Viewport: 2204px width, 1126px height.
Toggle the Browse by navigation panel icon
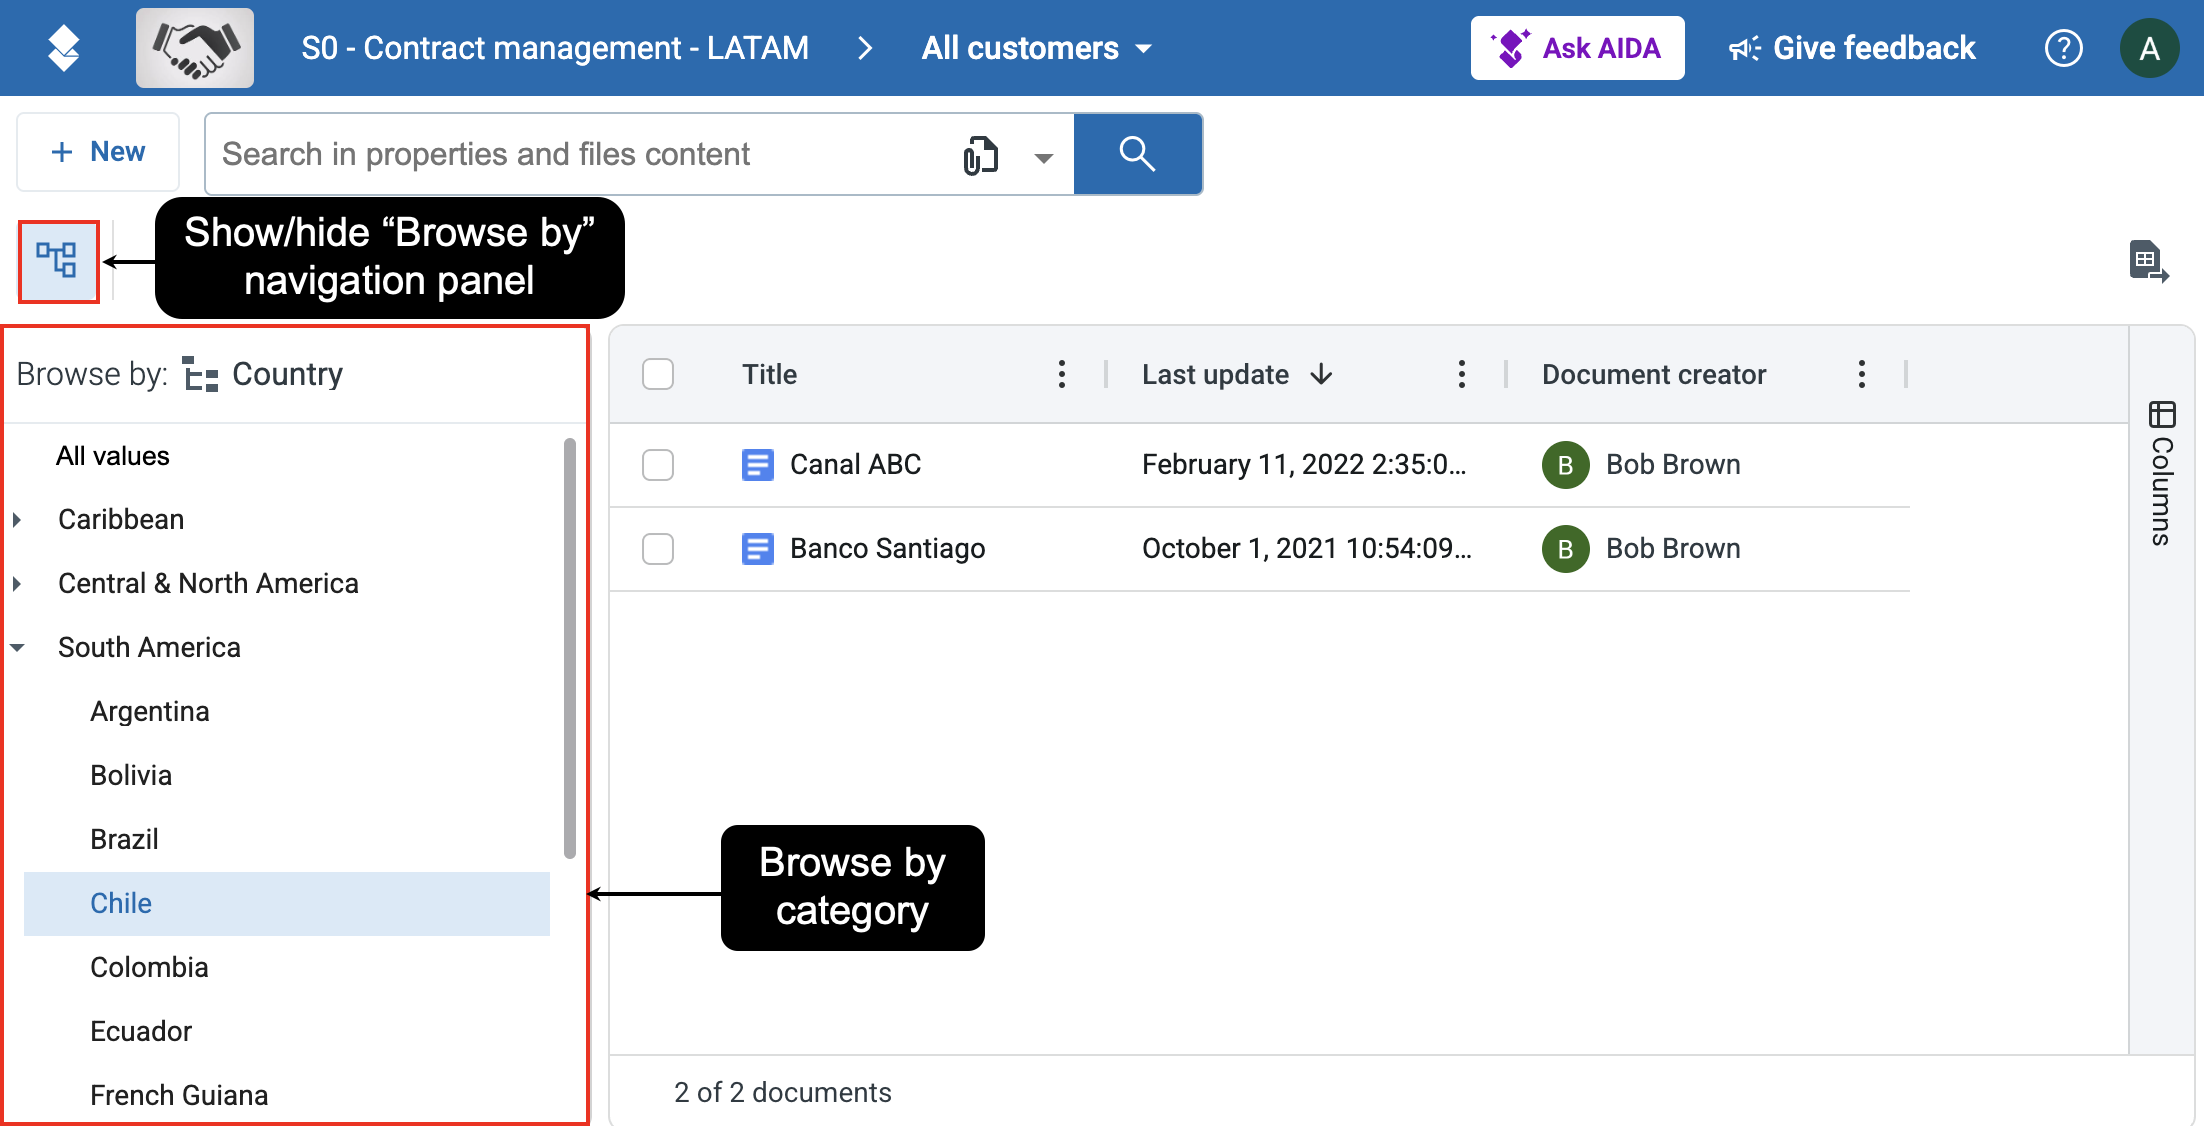[58, 261]
